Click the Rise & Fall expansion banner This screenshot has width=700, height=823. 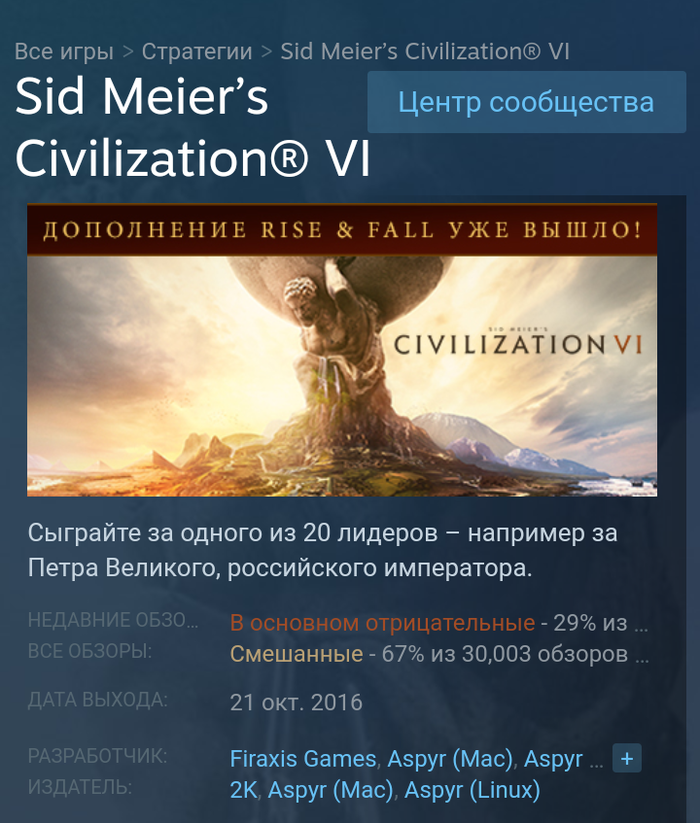pyautogui.click(x=342, y=229)
